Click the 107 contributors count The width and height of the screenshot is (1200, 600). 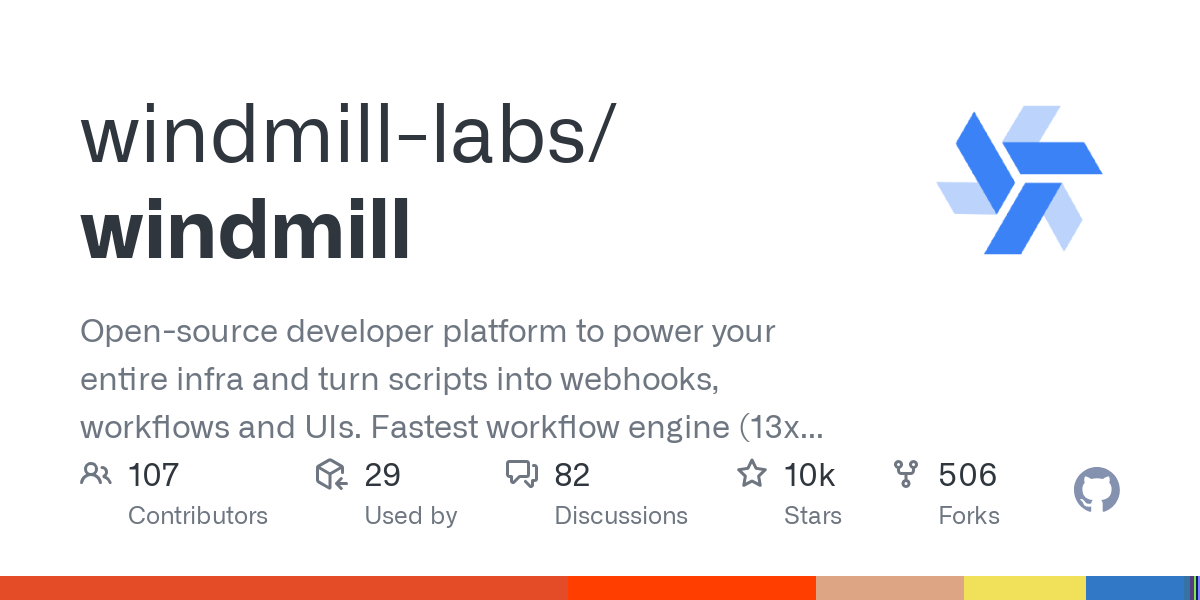click(x=153, y=474)
